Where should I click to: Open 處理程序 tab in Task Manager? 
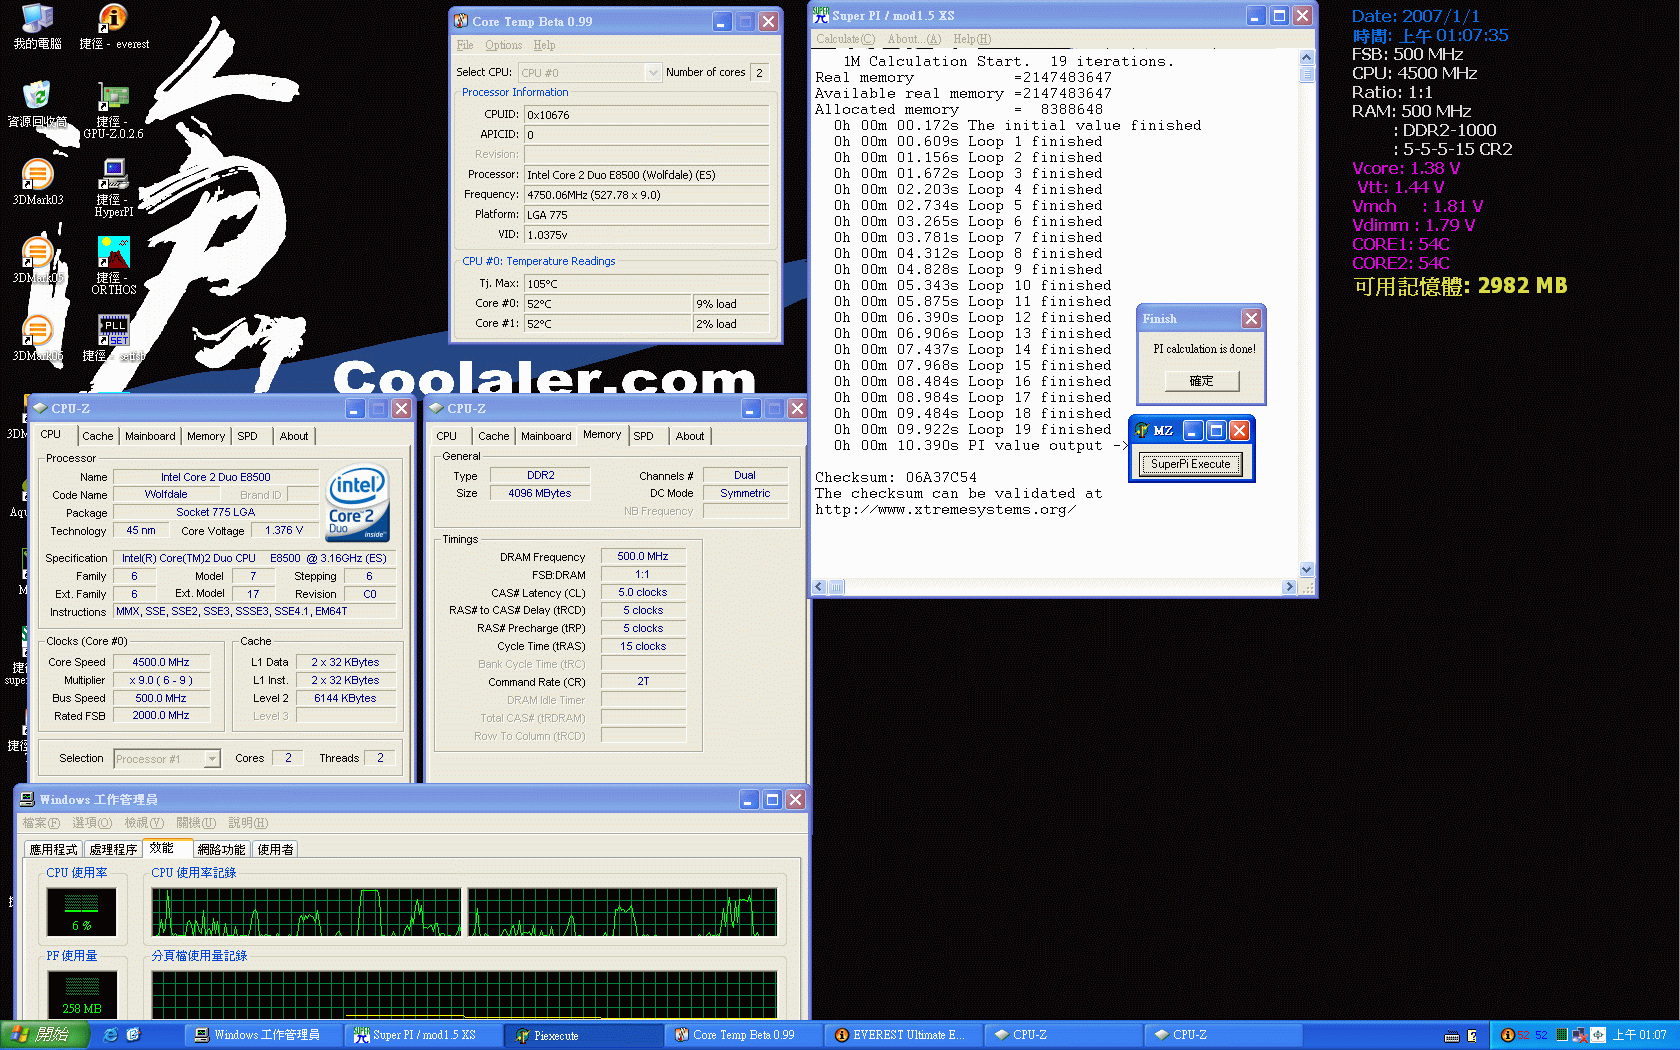[113, 849]
